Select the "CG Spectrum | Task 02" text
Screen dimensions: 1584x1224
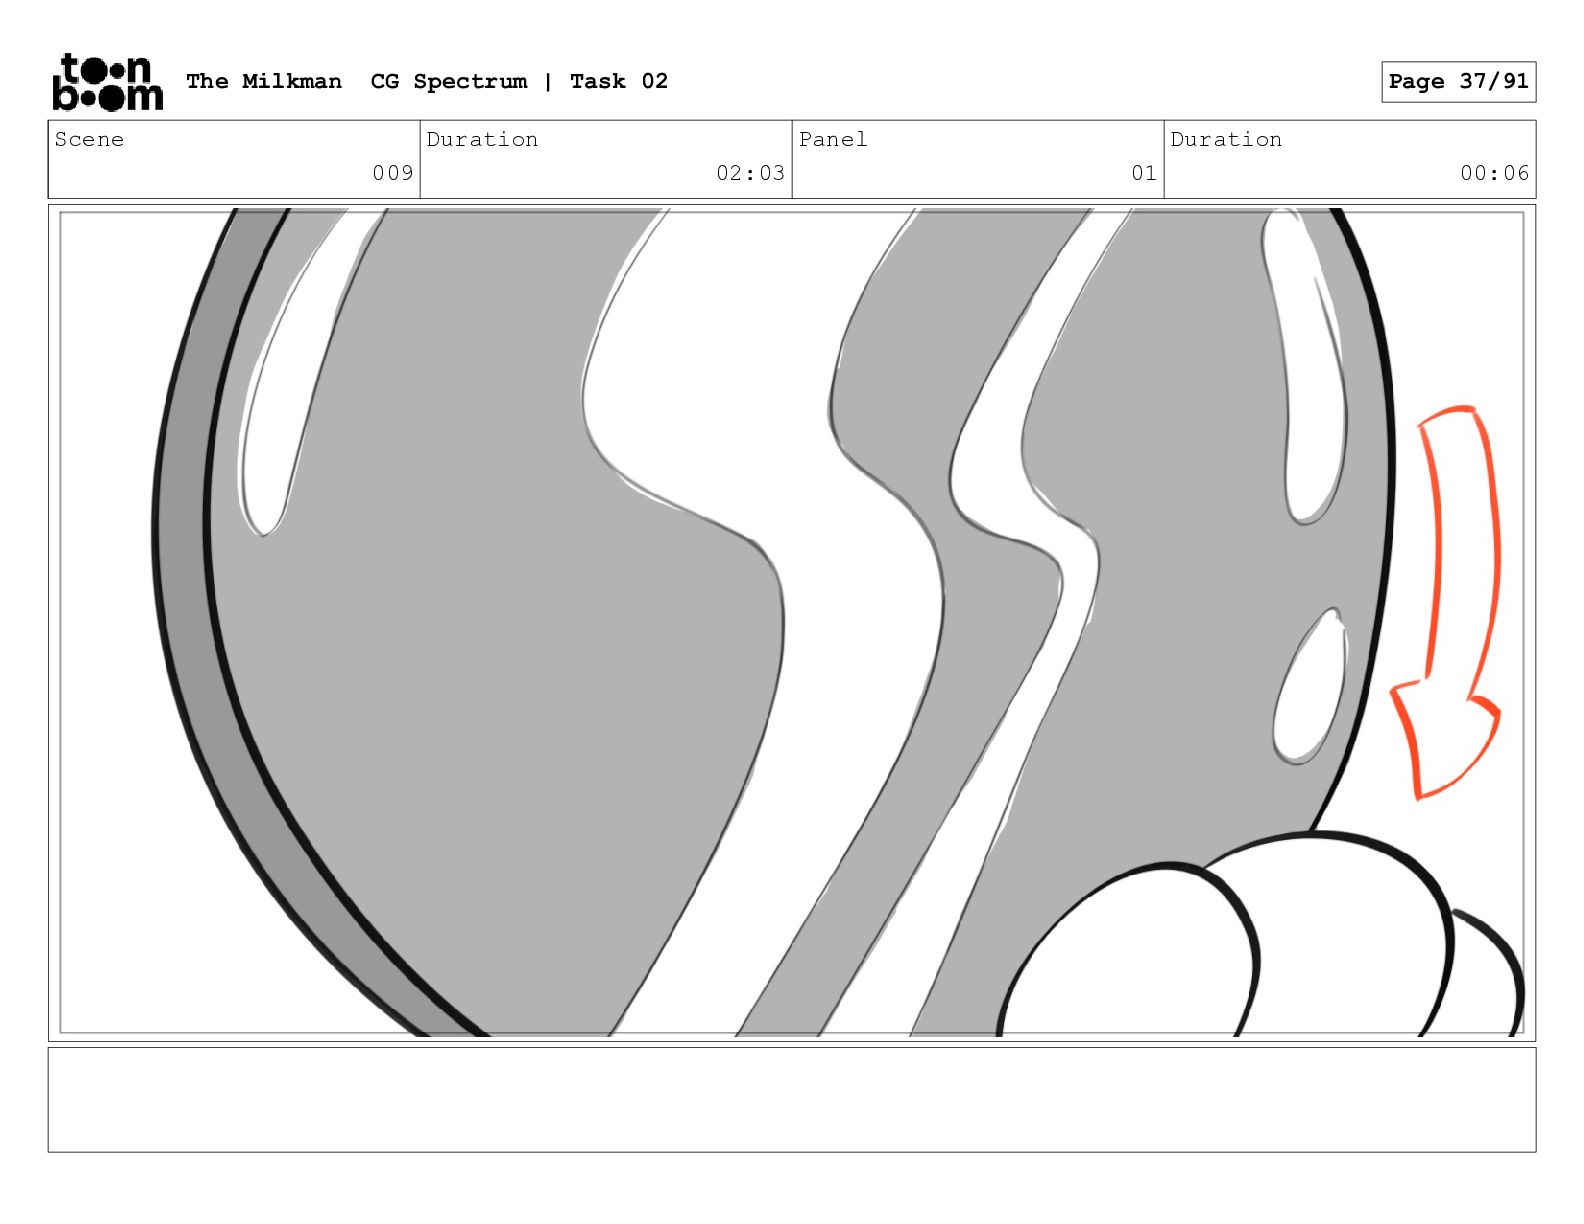pos(519,81)
